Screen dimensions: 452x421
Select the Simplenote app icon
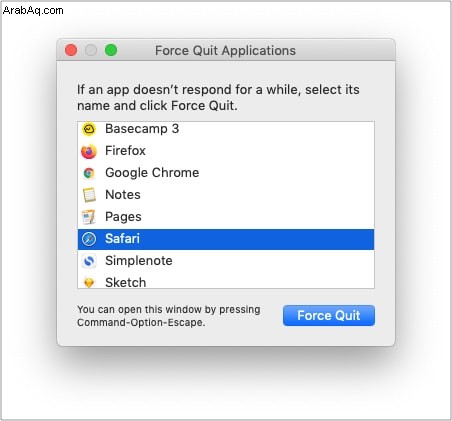89,261
